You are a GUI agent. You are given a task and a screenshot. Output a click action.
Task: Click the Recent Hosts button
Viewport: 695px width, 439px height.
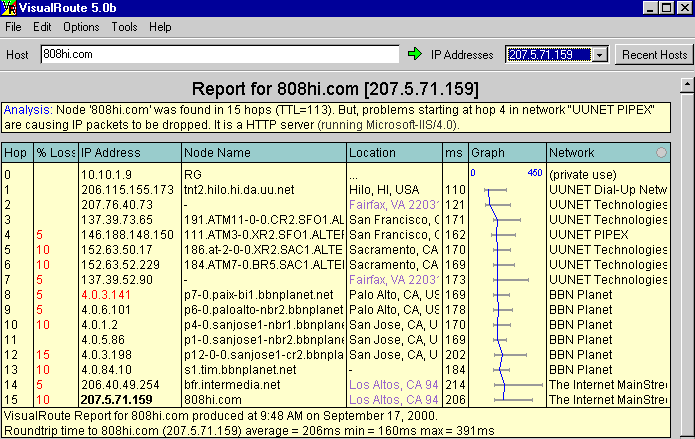click(654, 55)
